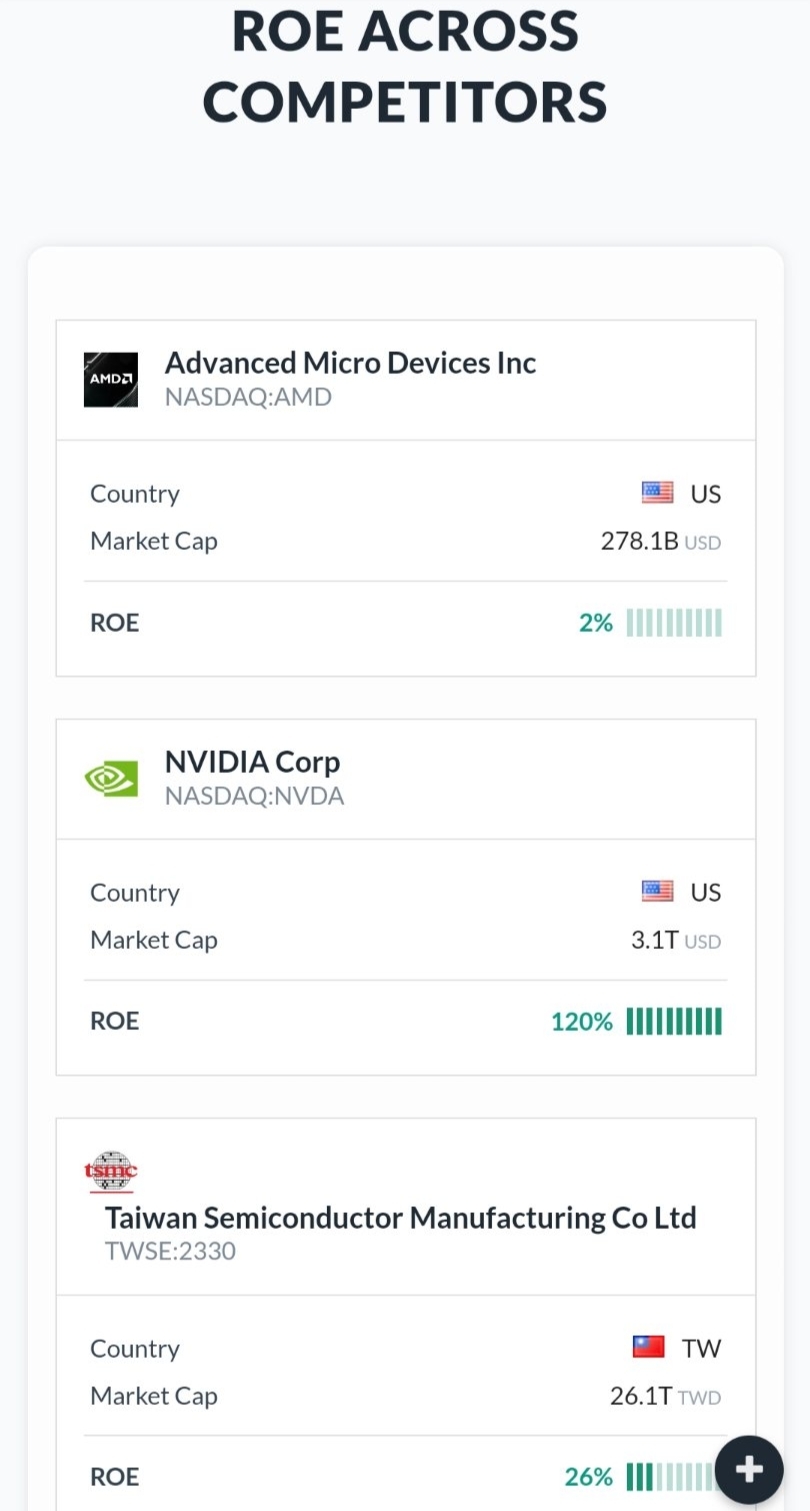
Task: Click the AMD company logo
Action: [111, 379]
